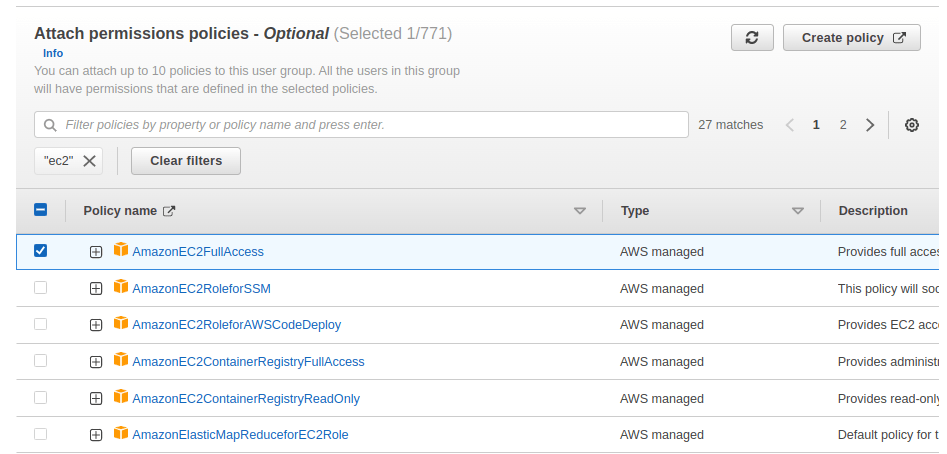Click the external link icon beside Policy name
Screen dimensions: 947x454
tap(170, 211)
